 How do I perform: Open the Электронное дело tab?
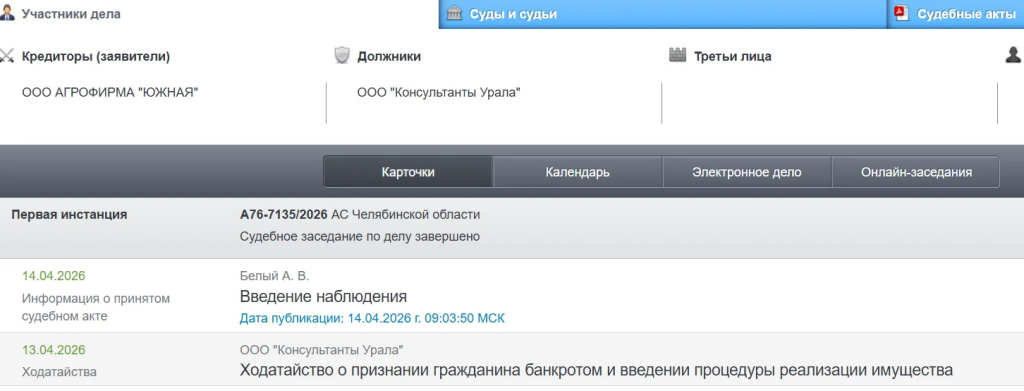747,172
